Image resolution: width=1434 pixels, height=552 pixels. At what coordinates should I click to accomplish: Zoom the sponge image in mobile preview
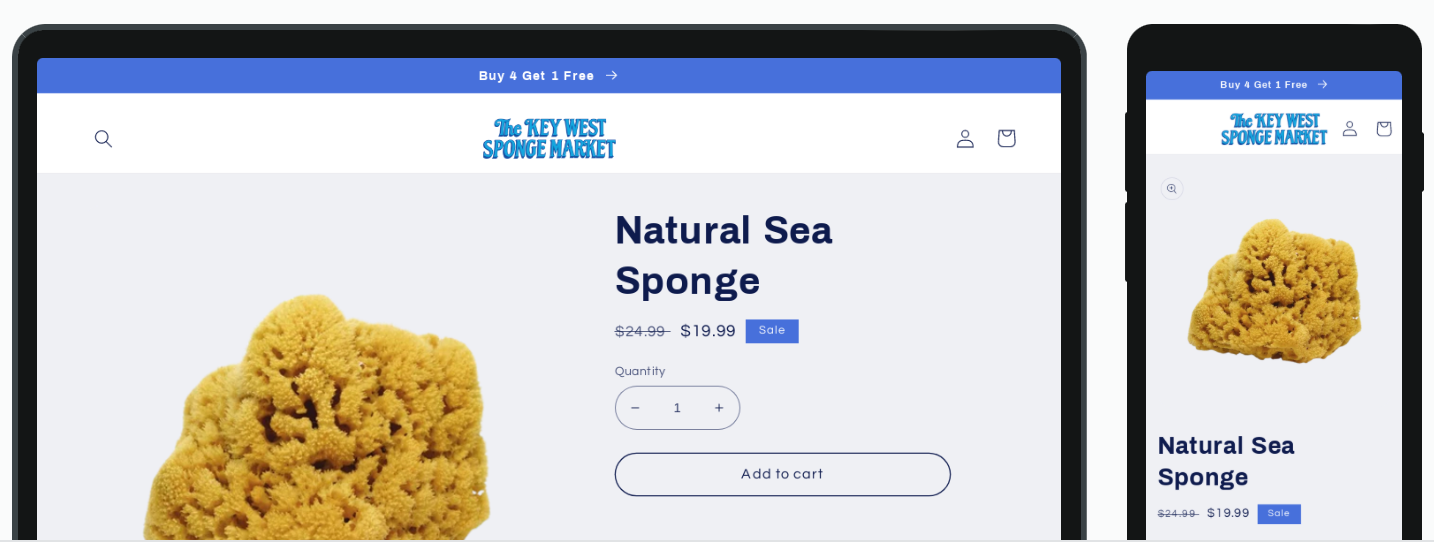pos(1172,188)
